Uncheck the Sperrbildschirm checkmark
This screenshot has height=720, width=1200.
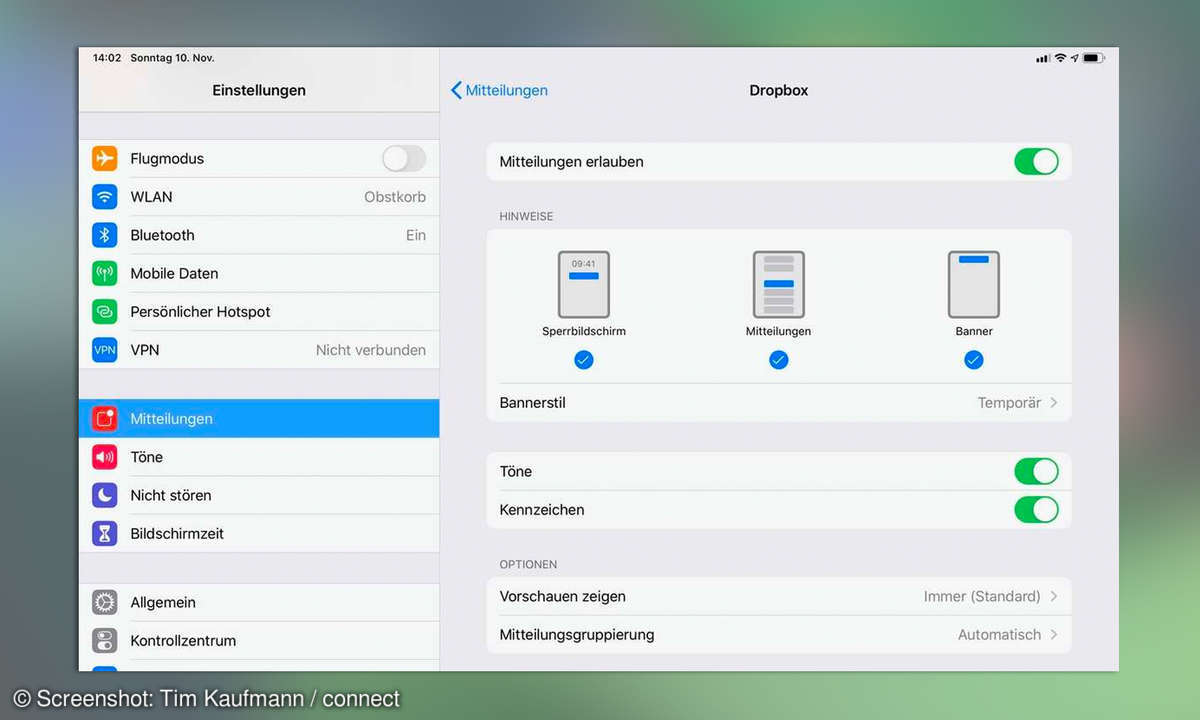coord(584,360)
